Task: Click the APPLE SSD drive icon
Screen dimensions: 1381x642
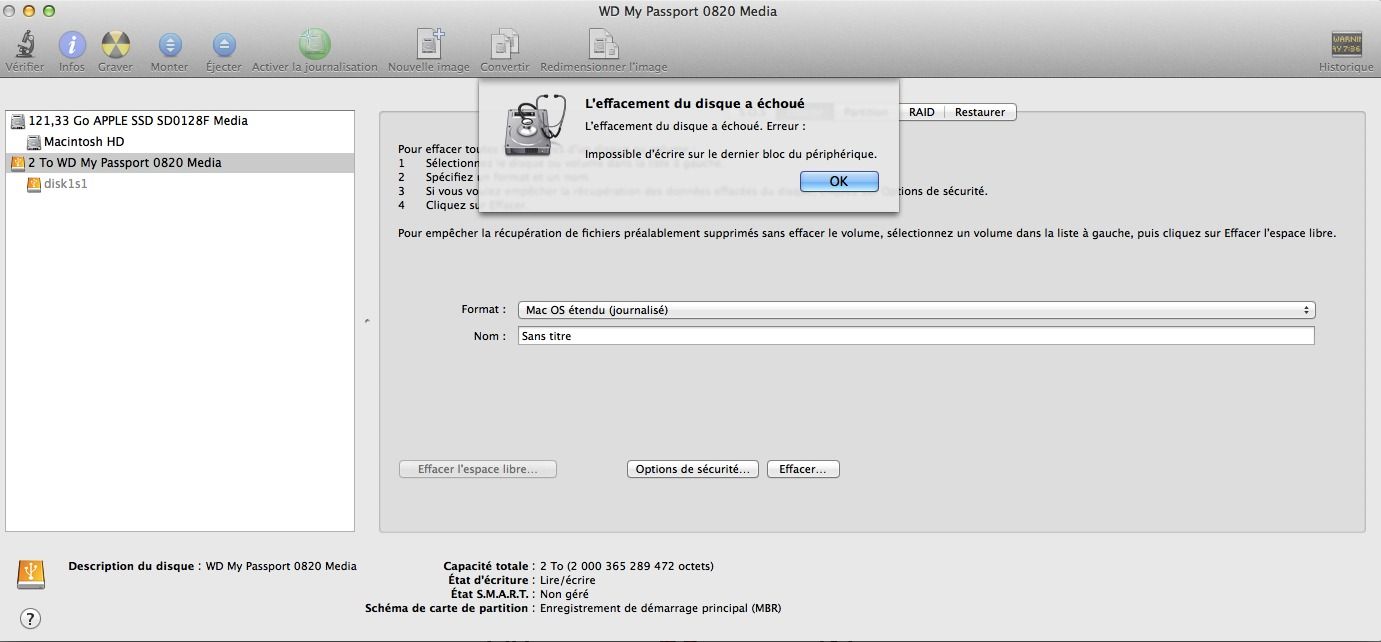Action: pos(18,121)
